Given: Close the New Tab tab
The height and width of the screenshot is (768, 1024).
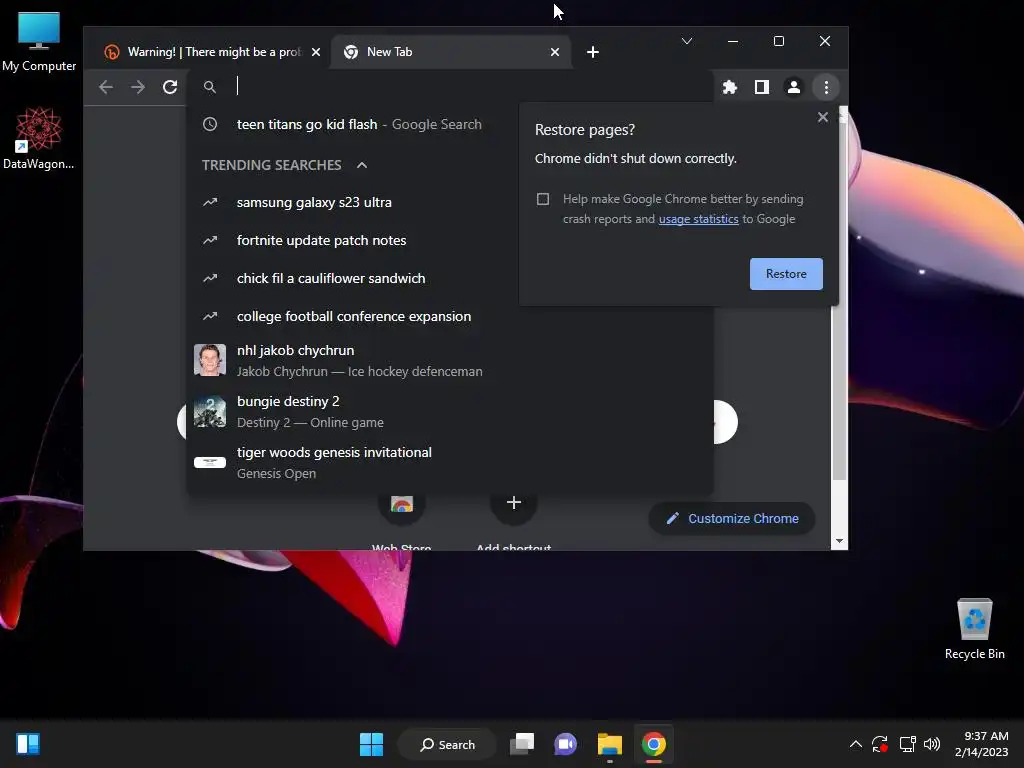Looking at the screenshot, I should pos(554,52).
